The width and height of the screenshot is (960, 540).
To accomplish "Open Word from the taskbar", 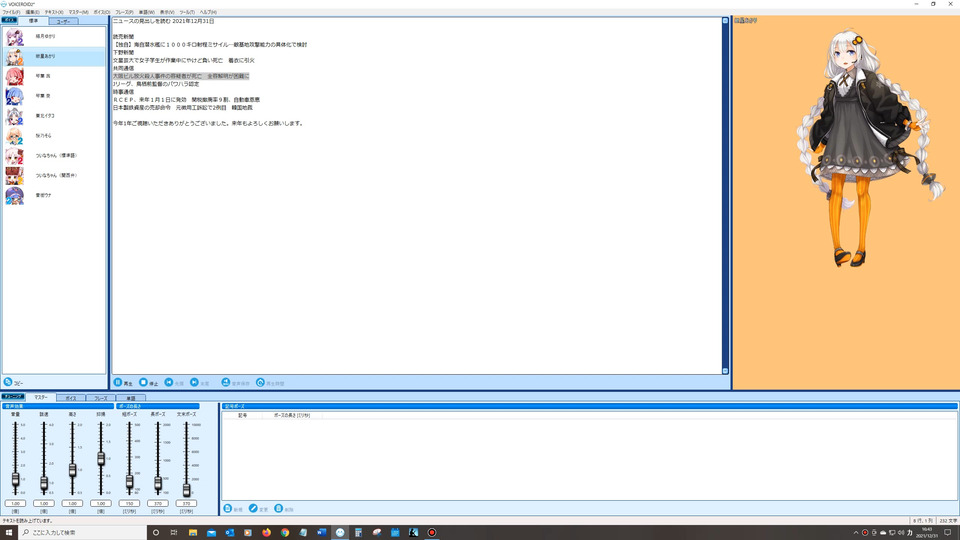I will 321,532.
